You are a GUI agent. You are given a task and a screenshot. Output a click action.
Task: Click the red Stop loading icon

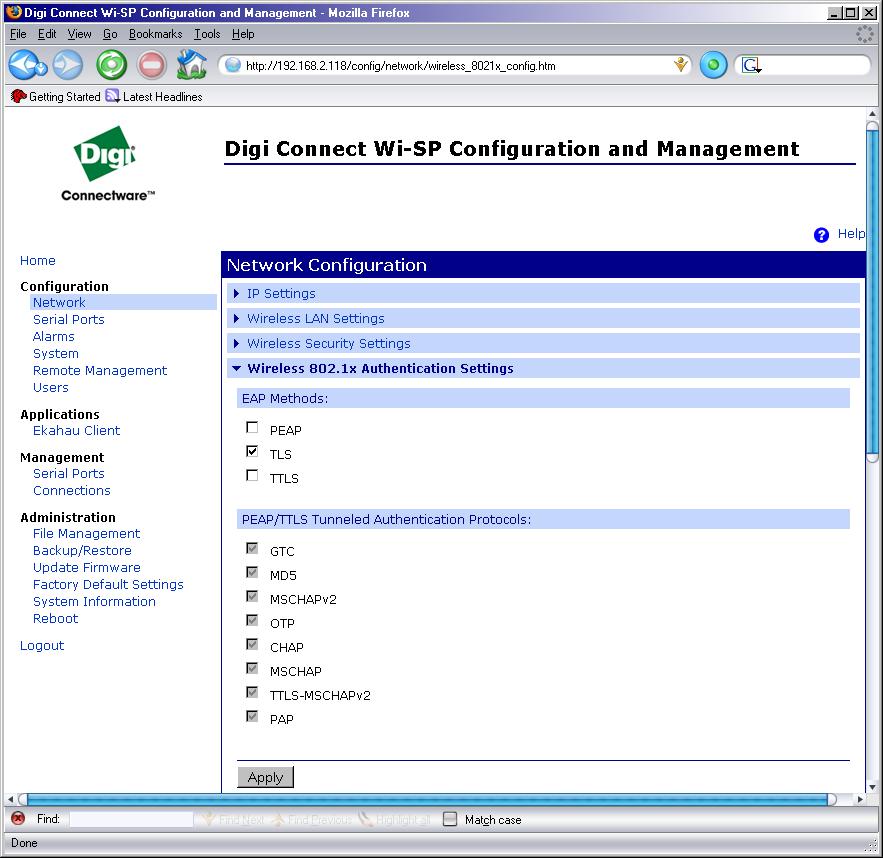click(x=151, y=66)
